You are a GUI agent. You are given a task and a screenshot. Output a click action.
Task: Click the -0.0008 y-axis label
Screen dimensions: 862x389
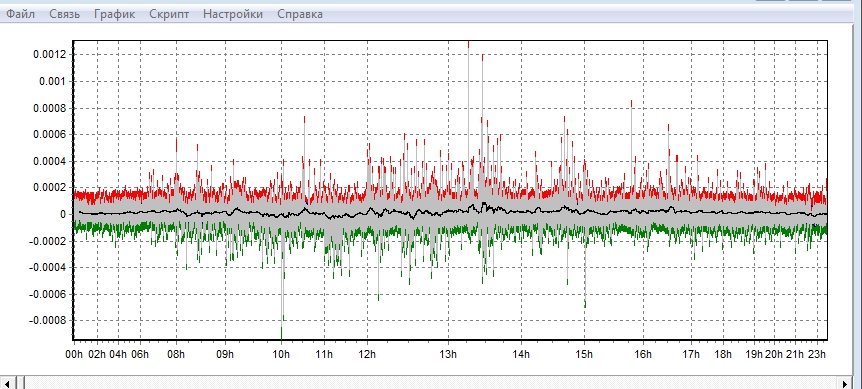48,320
